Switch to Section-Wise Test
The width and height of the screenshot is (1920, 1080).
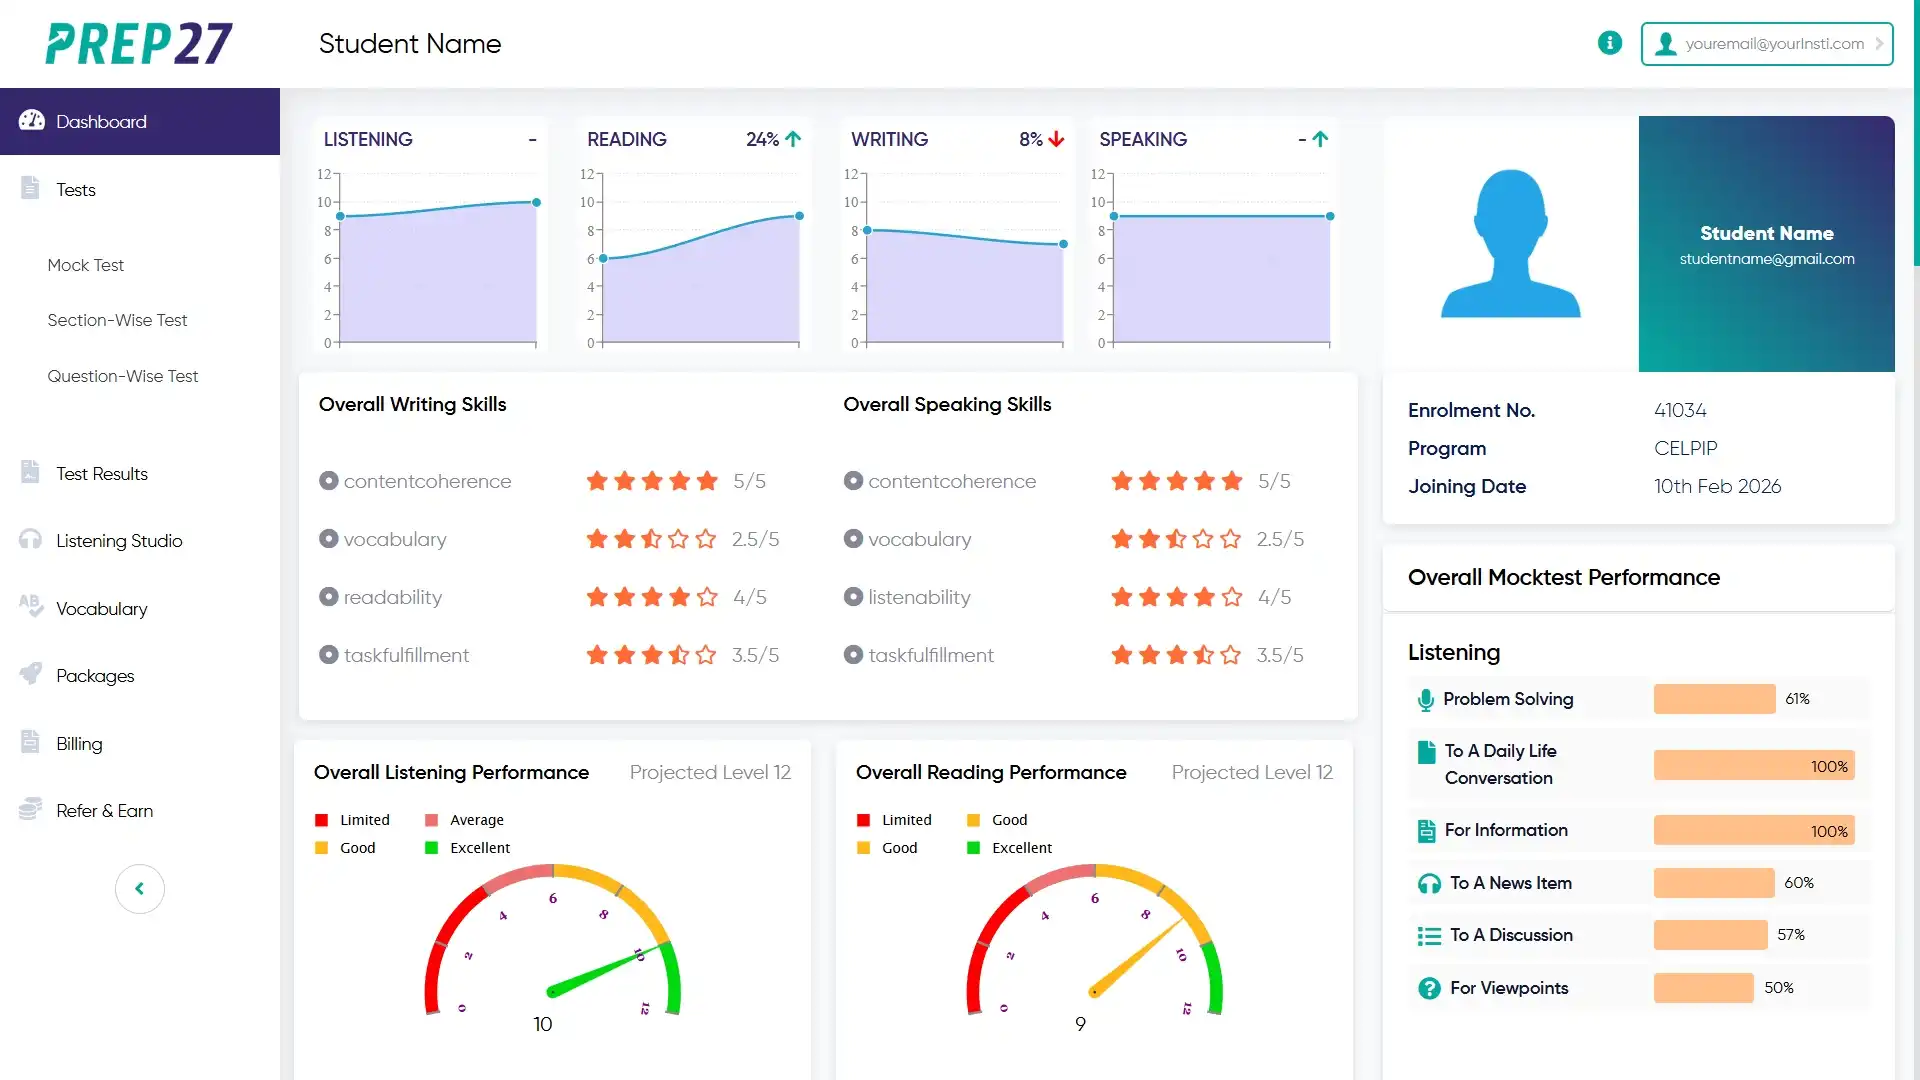117,320
